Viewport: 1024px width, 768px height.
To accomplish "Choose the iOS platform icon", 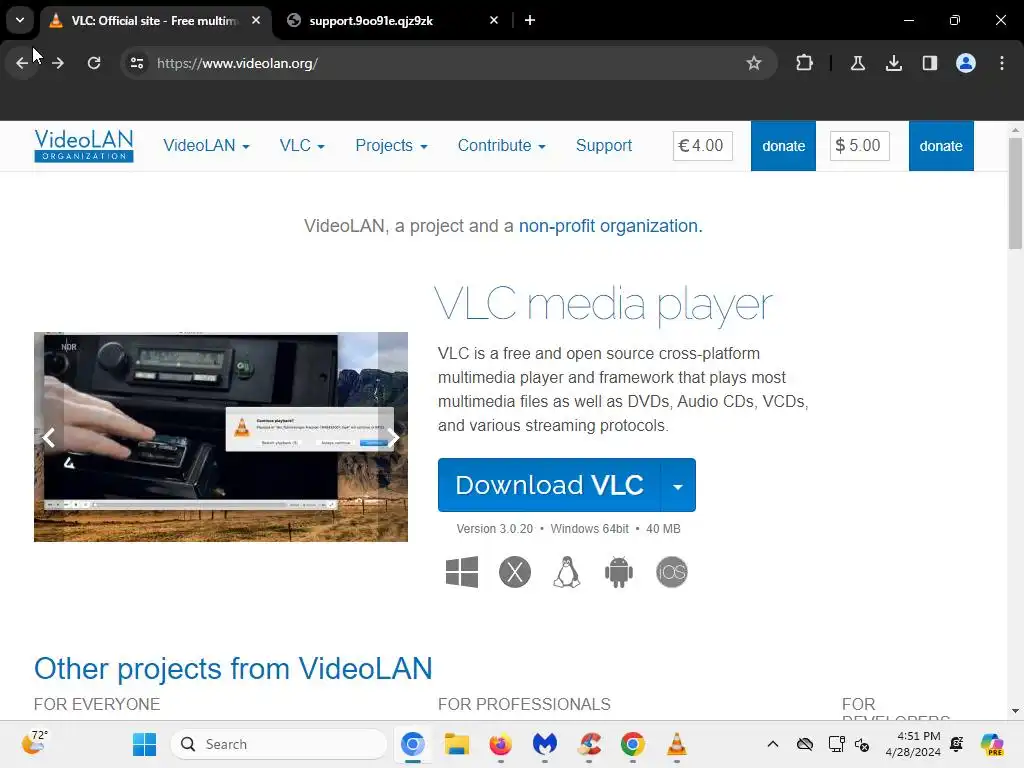I will 671,572.
